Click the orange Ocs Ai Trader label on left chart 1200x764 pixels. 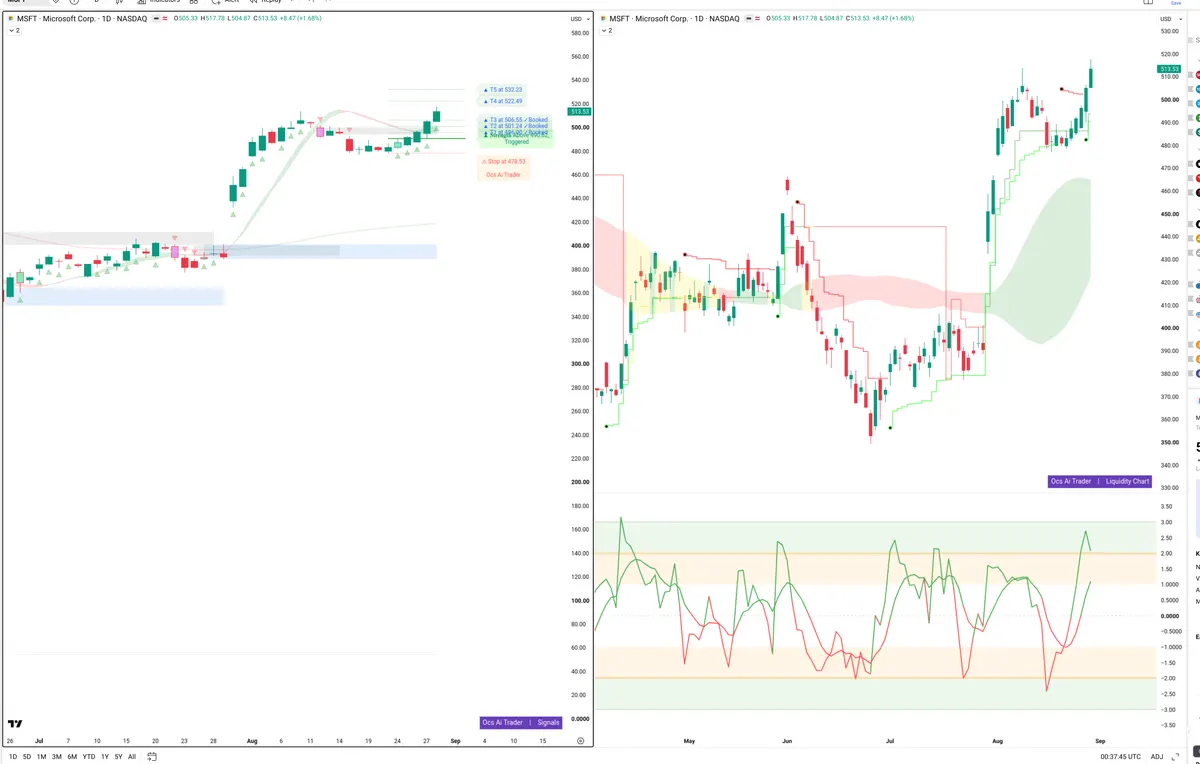tap(503, 174)
